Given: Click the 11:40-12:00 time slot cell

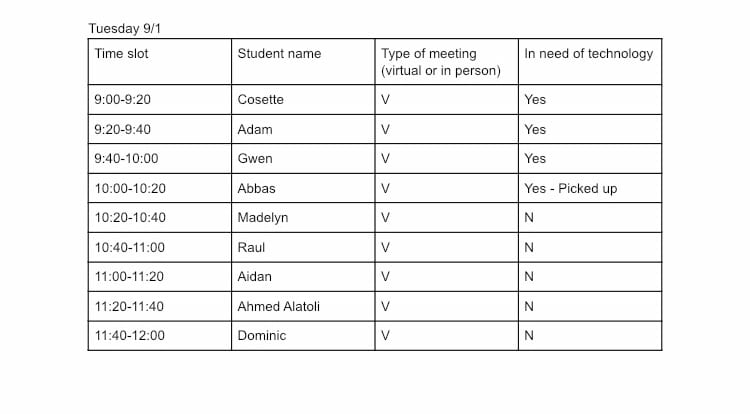Looking at the screenshot, I should click(x=160, y=336).
